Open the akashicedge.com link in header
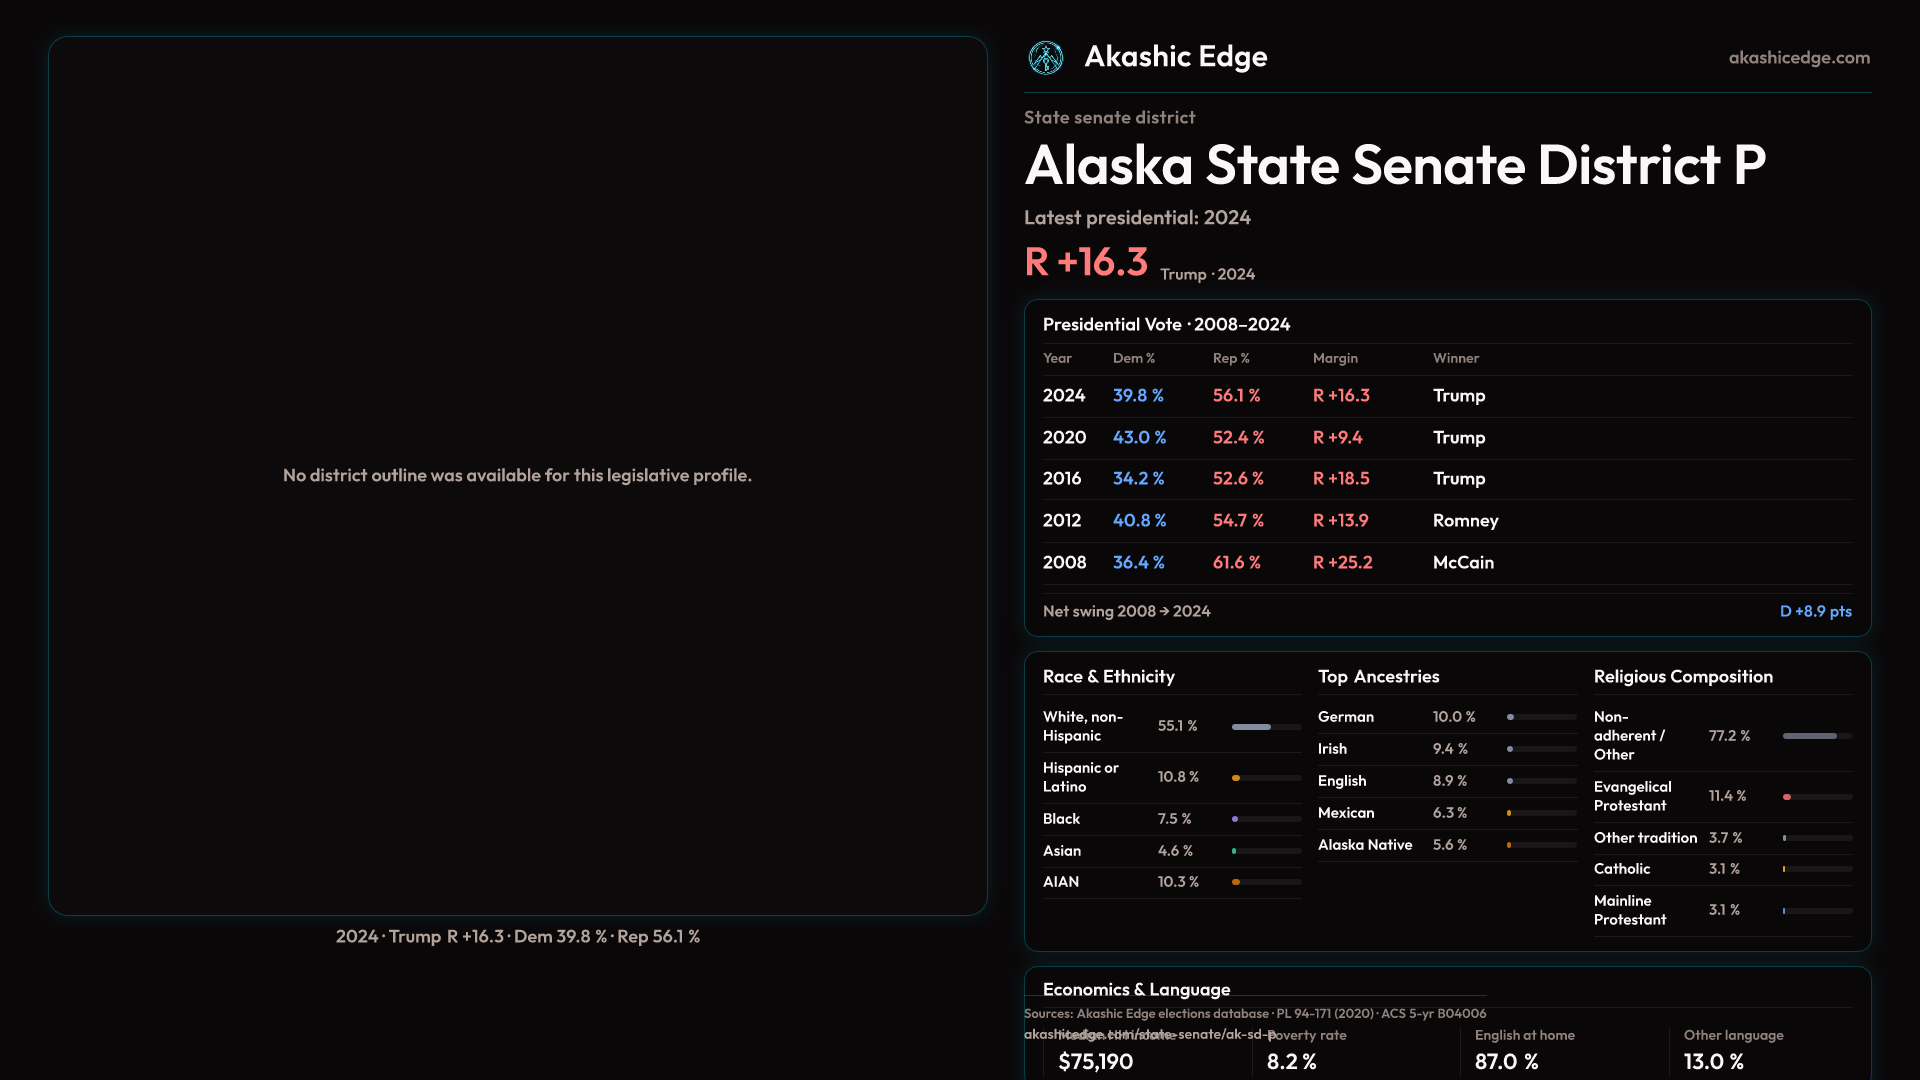The height and width of the screenshot is (1080, 1920). coord(1798,58)
